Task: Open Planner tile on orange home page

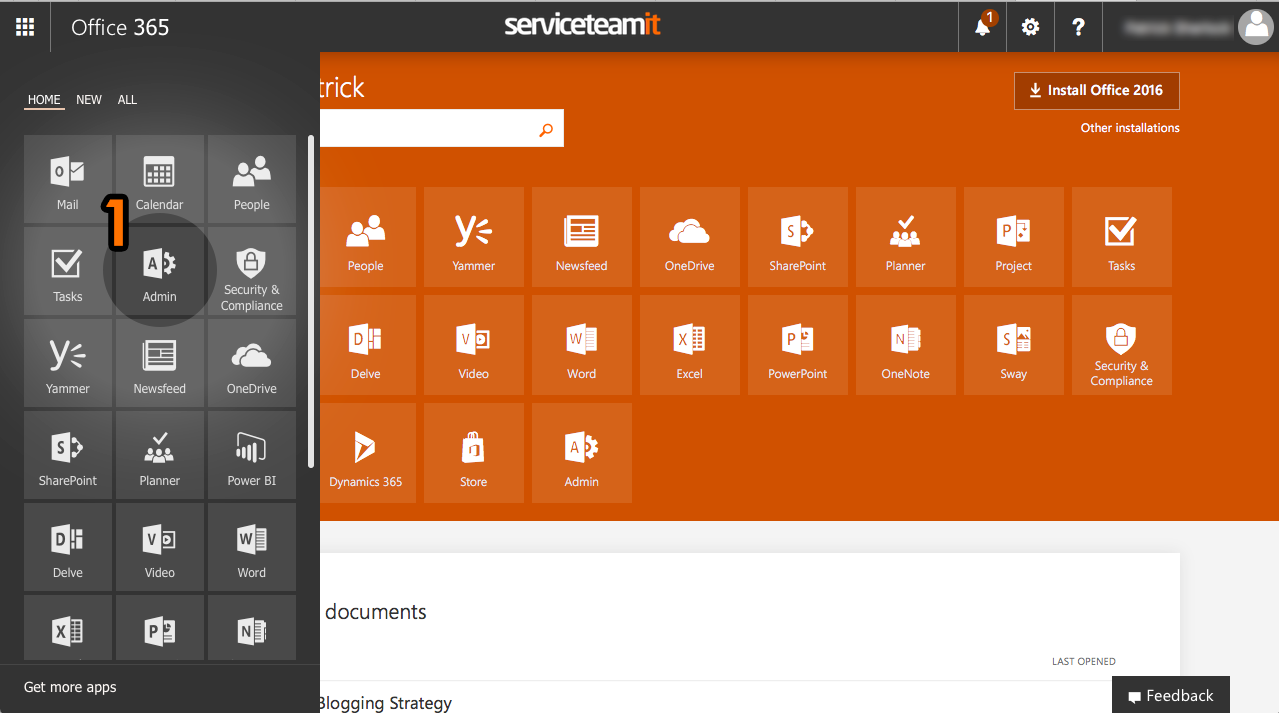Action: pyautogui.click(x=906, y=237)
